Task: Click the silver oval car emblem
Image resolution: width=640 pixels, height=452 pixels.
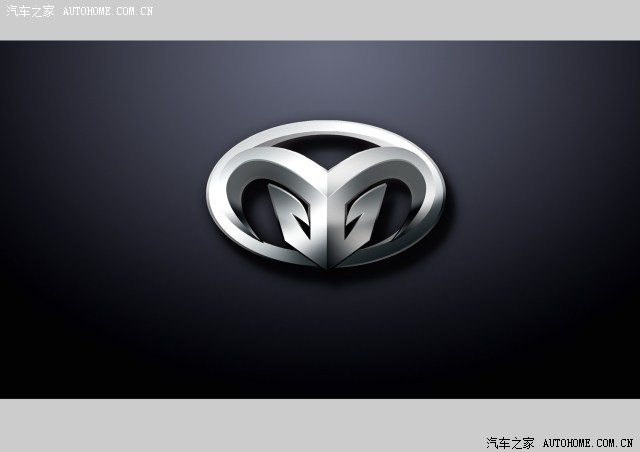Action: 326,195
